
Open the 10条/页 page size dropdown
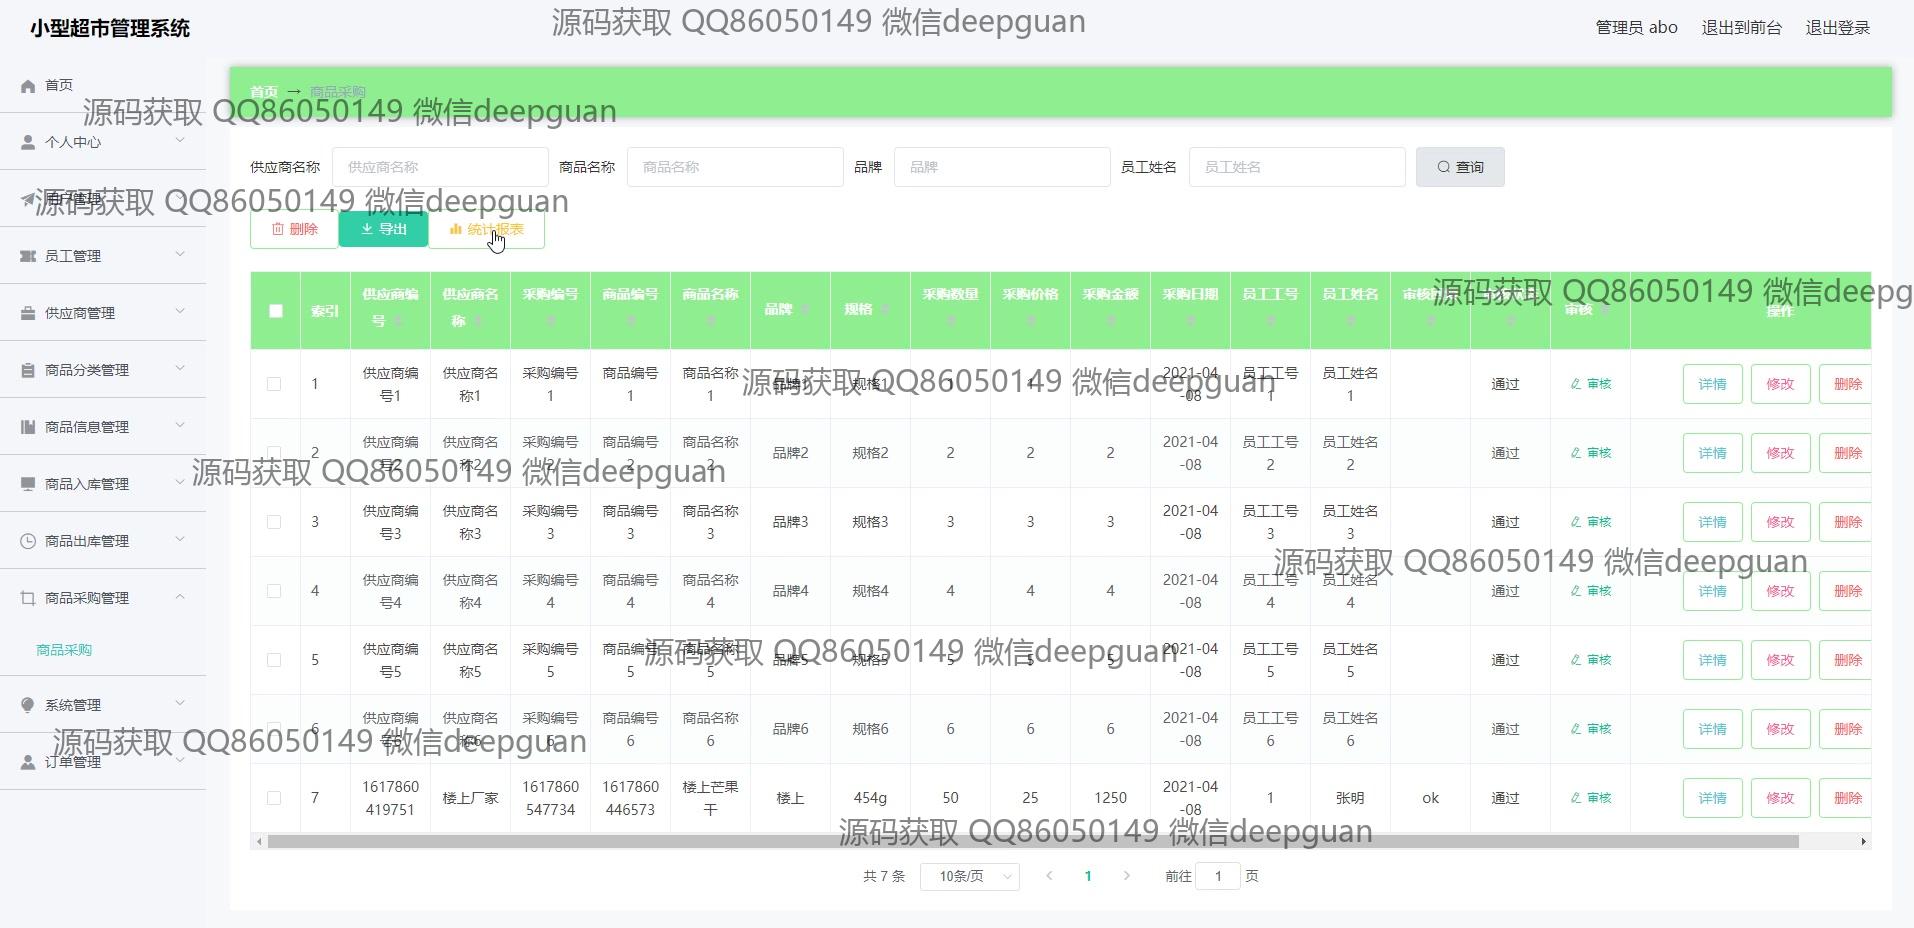(x=969, y=877)
